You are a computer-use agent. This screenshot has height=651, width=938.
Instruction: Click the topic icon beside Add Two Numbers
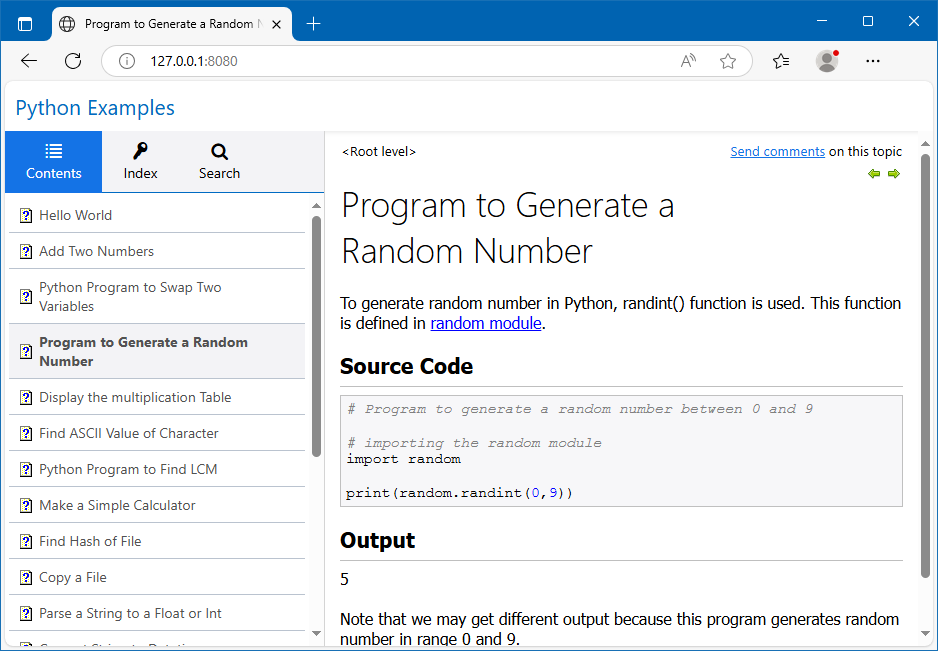tap(26, 251)
